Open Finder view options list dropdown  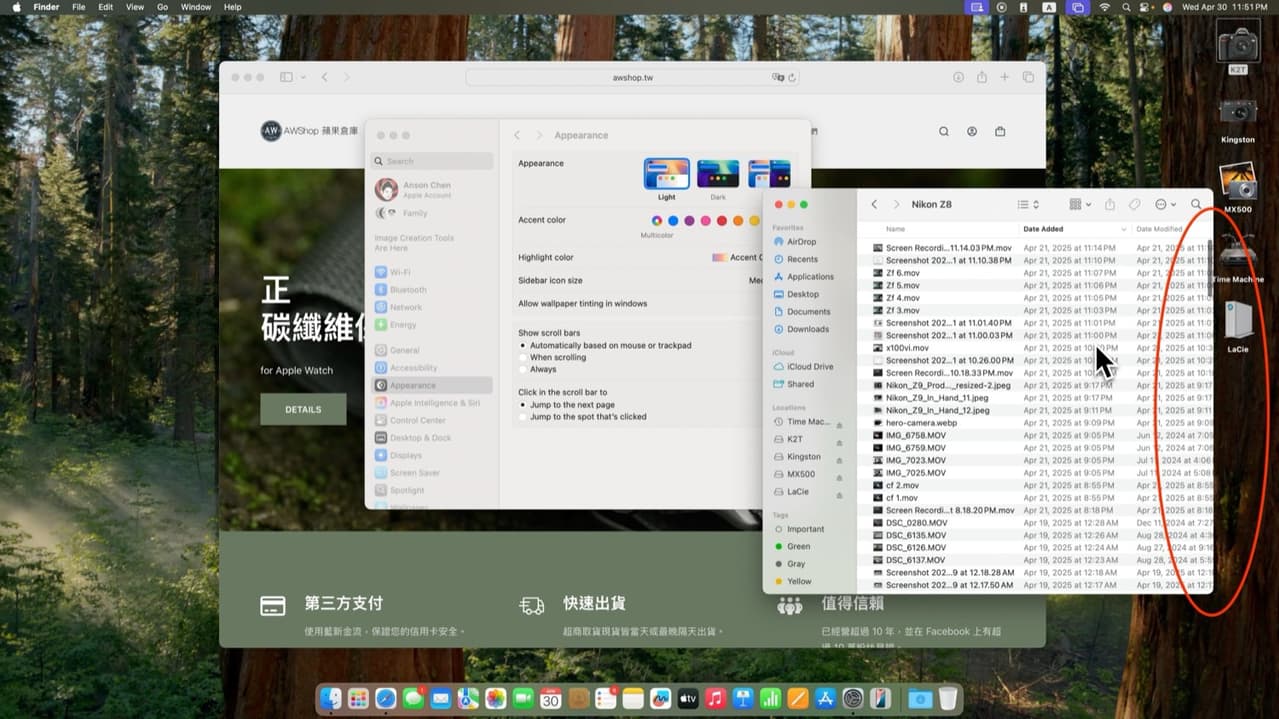pos(1028,204)
